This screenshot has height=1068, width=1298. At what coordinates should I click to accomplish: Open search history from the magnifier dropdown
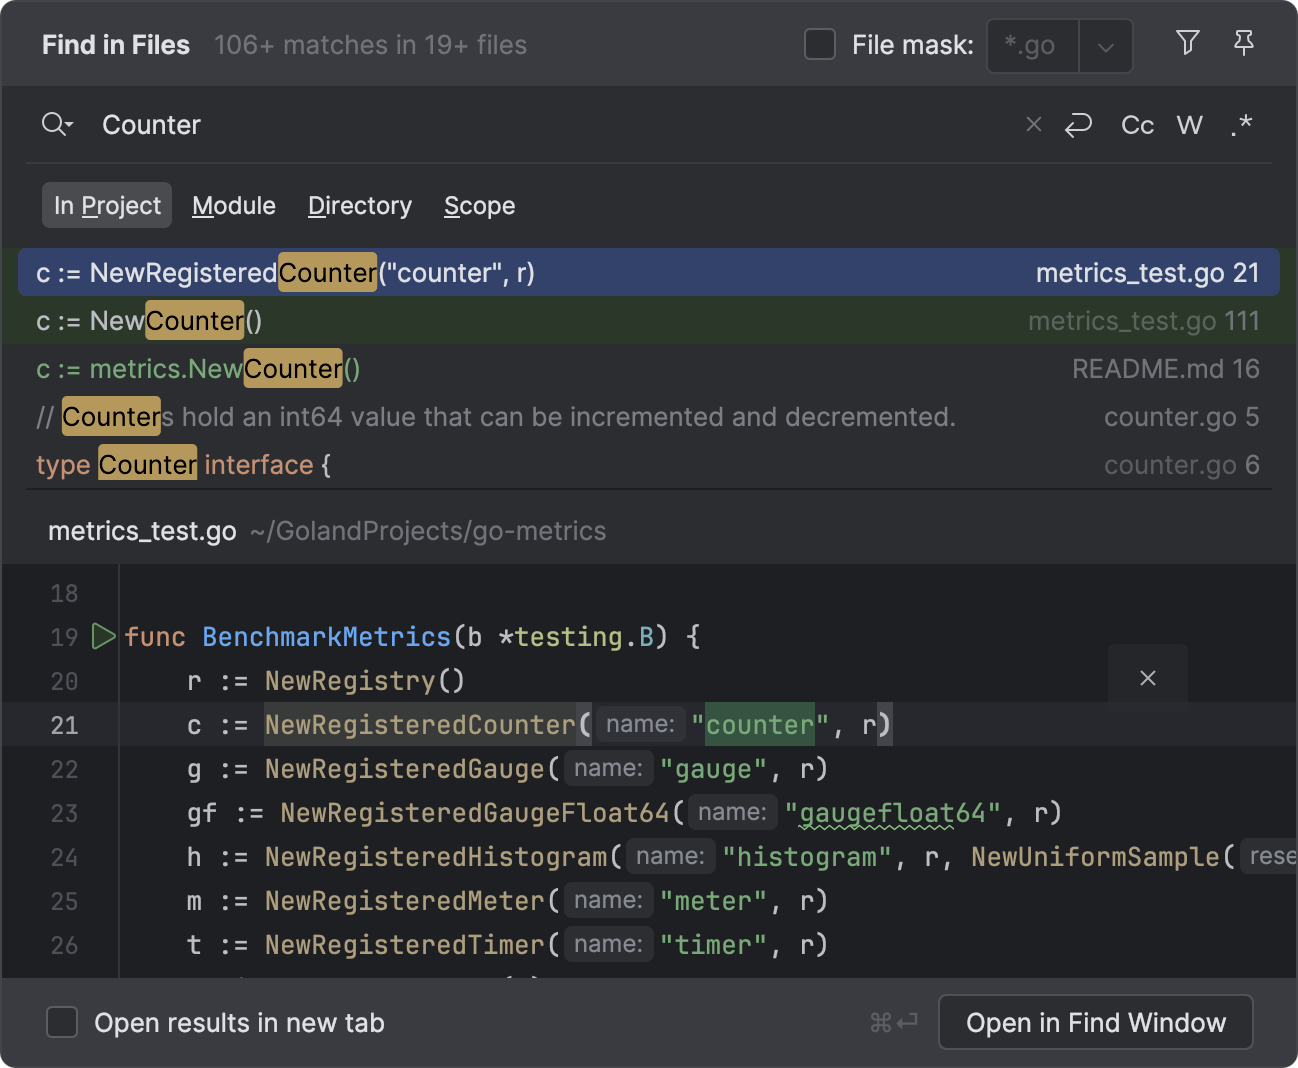click(x=56, y=124)
